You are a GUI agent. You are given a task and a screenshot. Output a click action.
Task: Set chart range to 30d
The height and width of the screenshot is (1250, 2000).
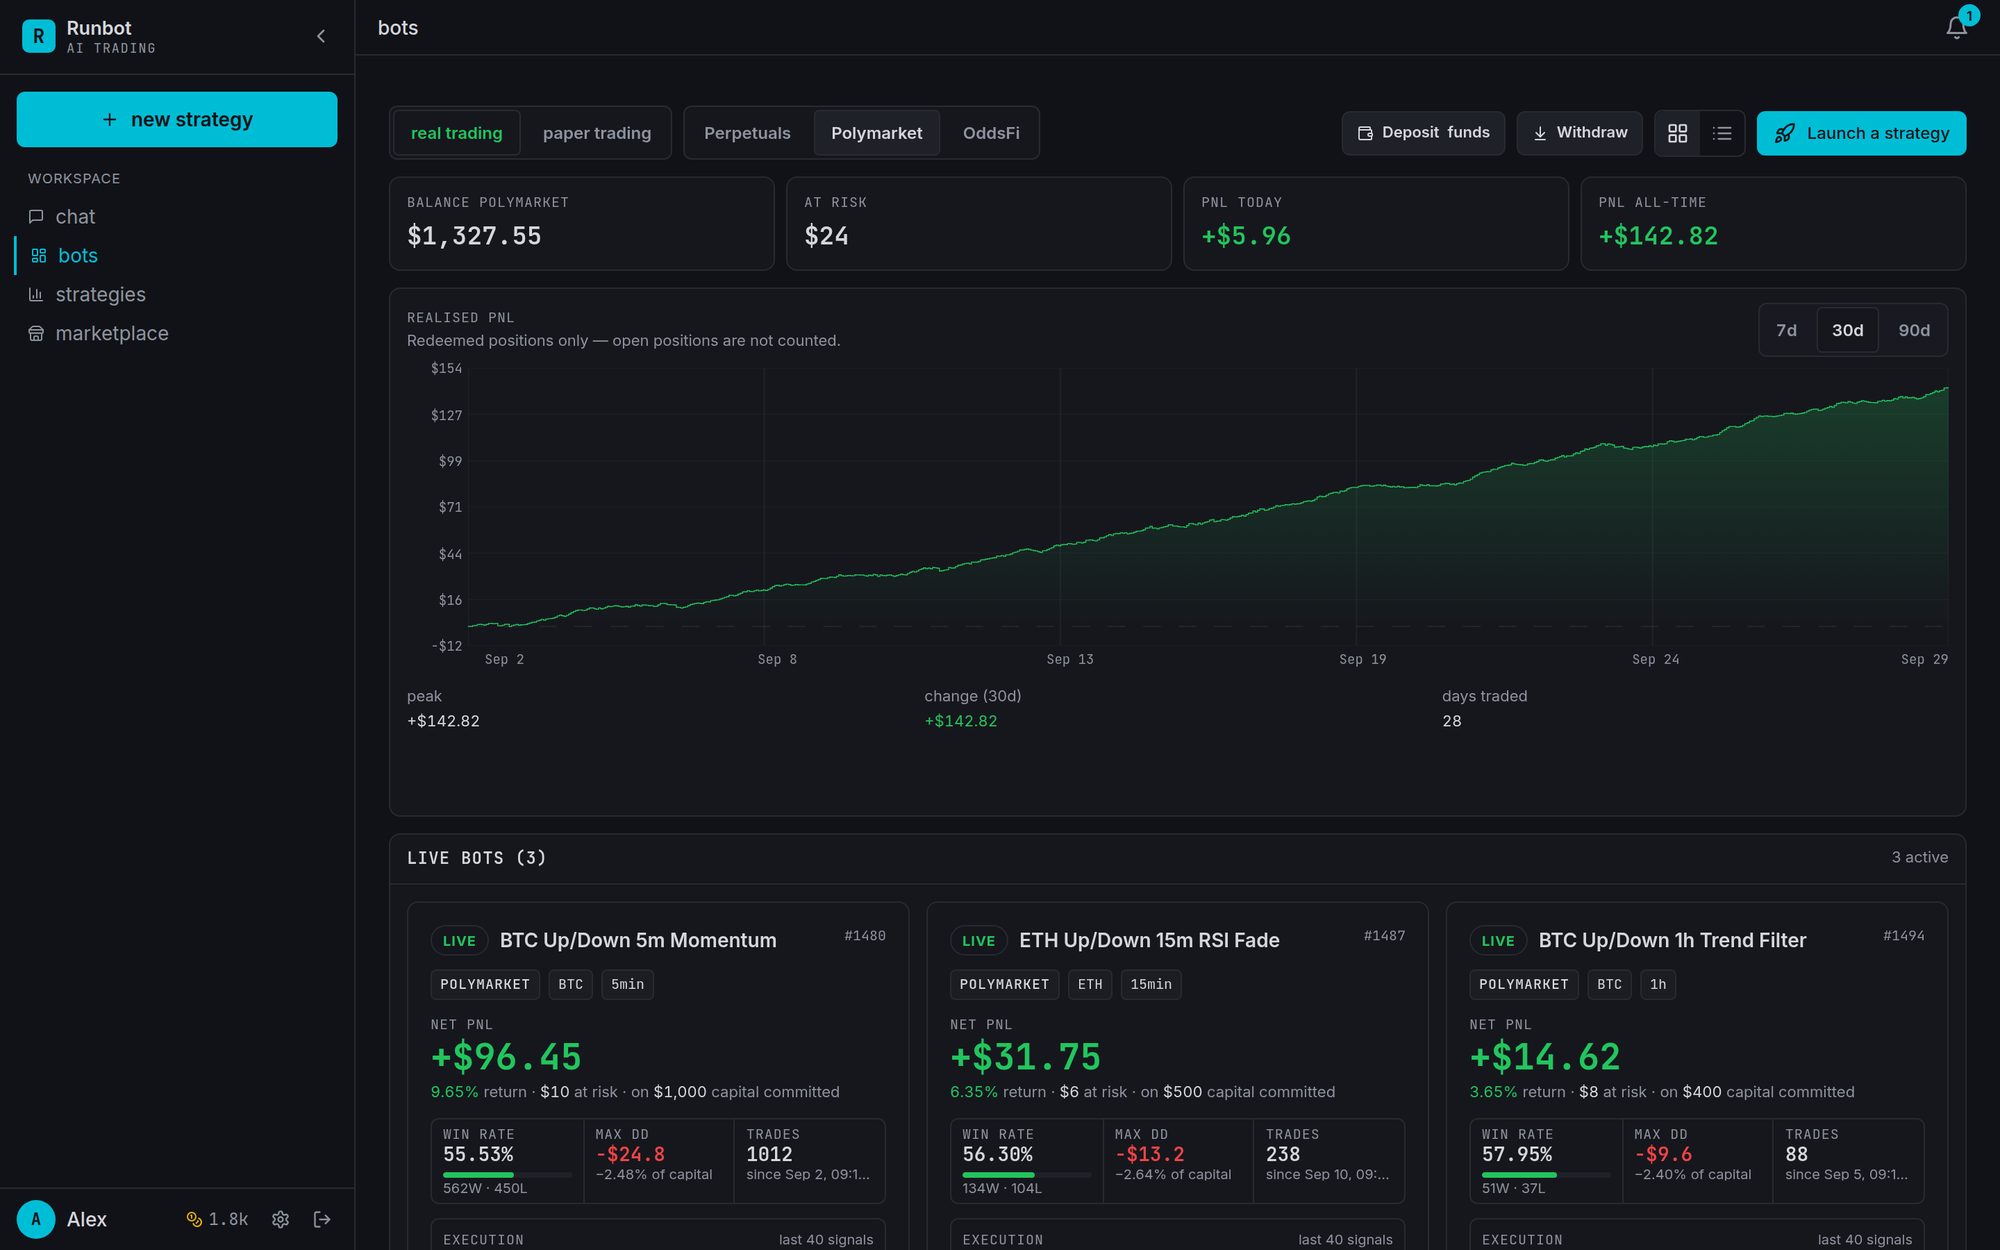1847,330
